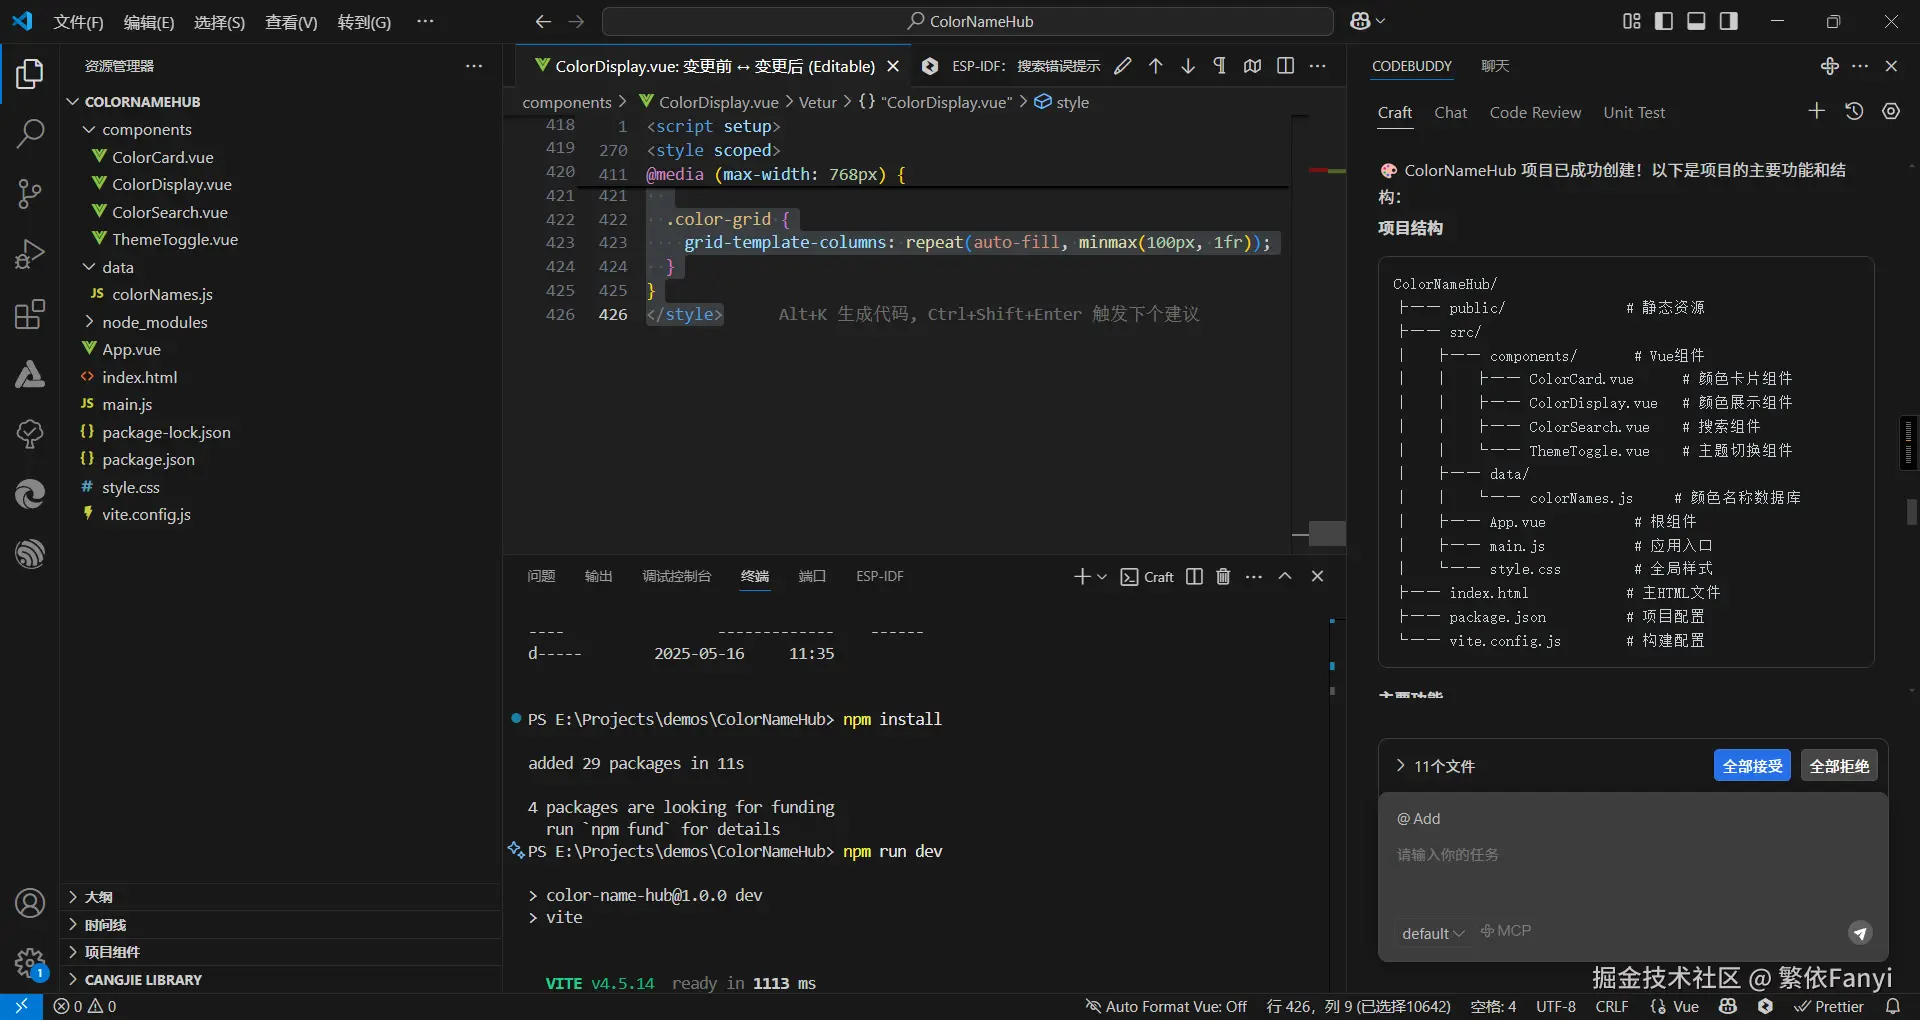This screenshot has width=1920, height=1020.
Task: Click the MCP button in chat input
Action: (x=1506, y=931)
